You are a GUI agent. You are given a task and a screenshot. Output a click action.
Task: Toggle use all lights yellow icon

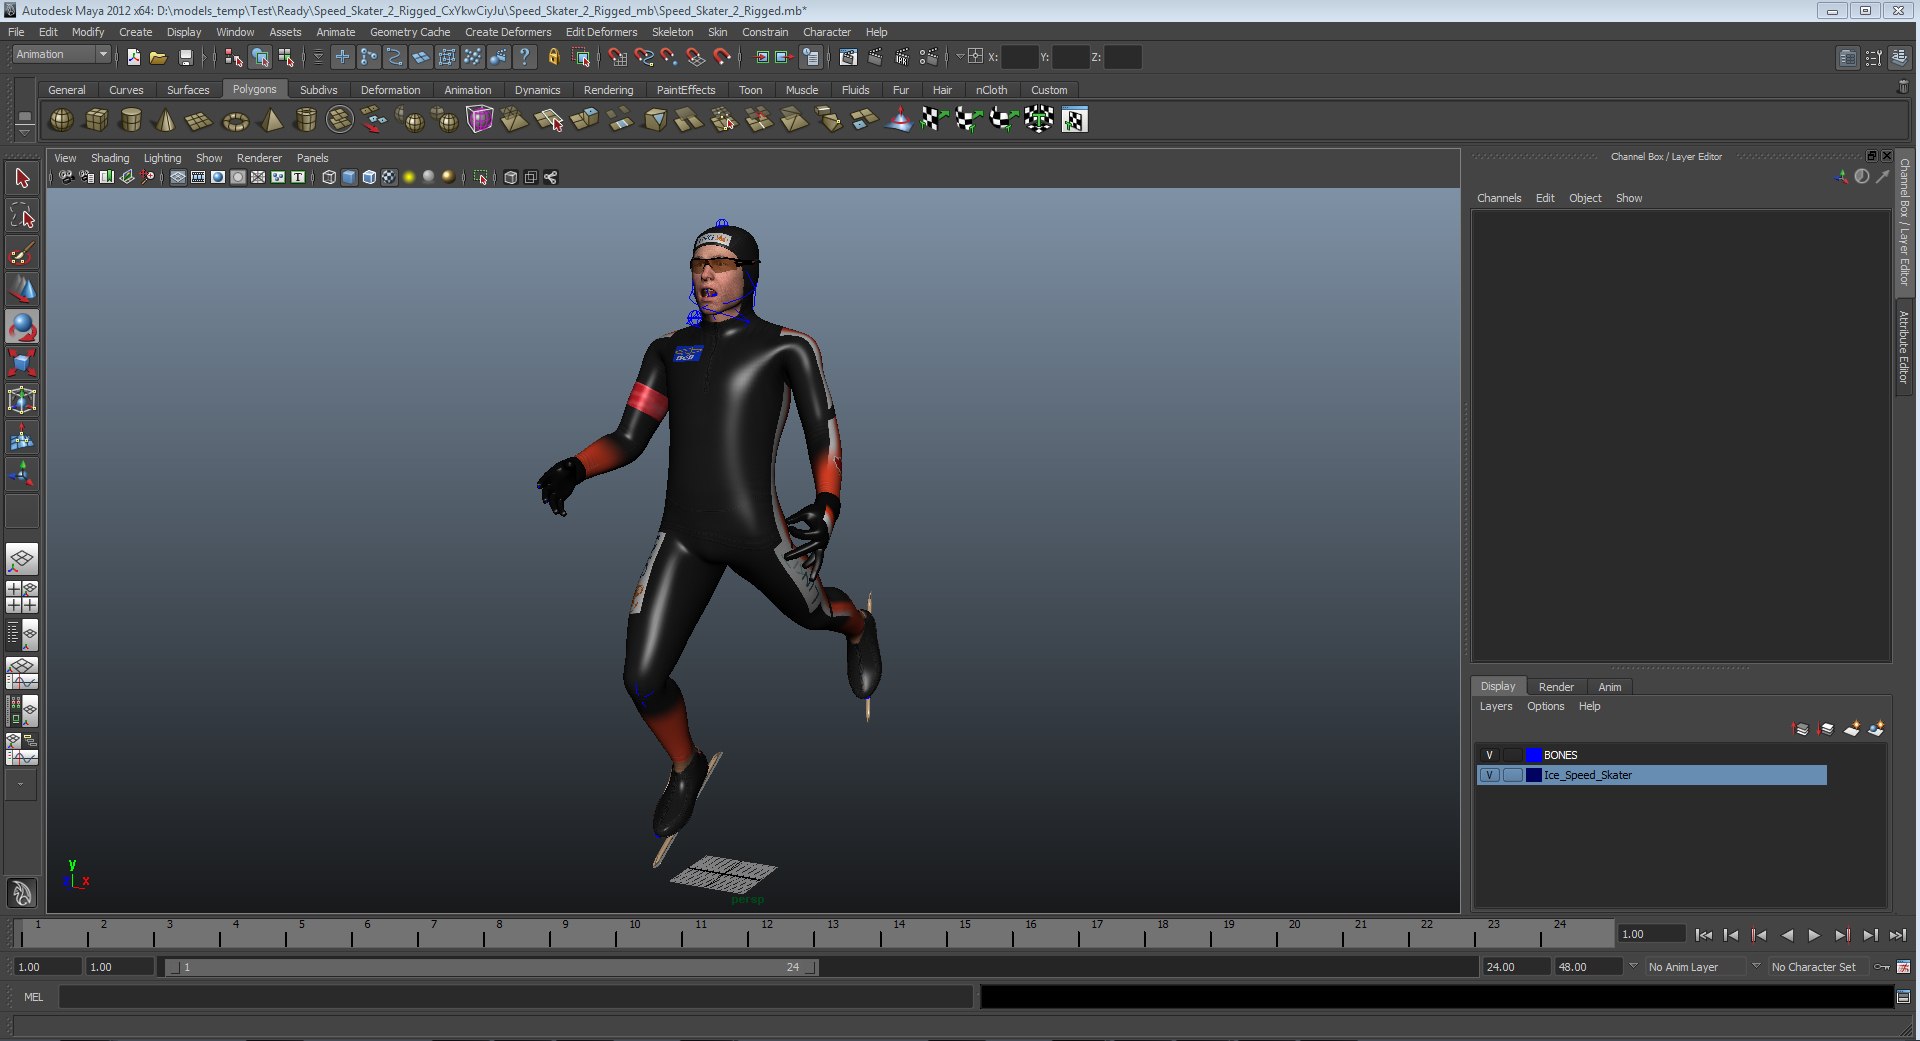pyautogui.click(x=409, y=177)
